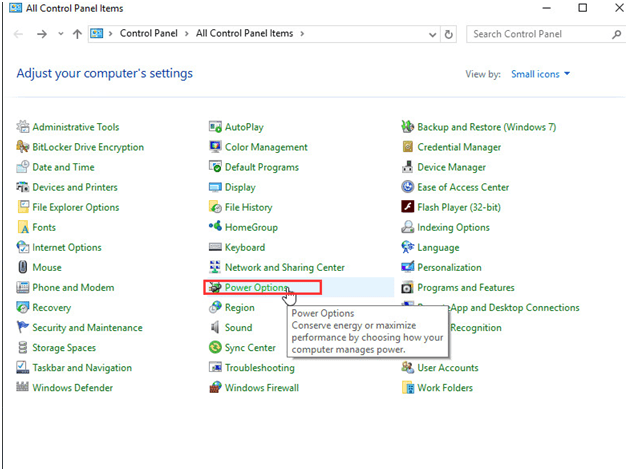Image resolution: width=628 pixels, height=471 pixels.
Task: Refresh the Control Panel view
Action: pos(449,34)
